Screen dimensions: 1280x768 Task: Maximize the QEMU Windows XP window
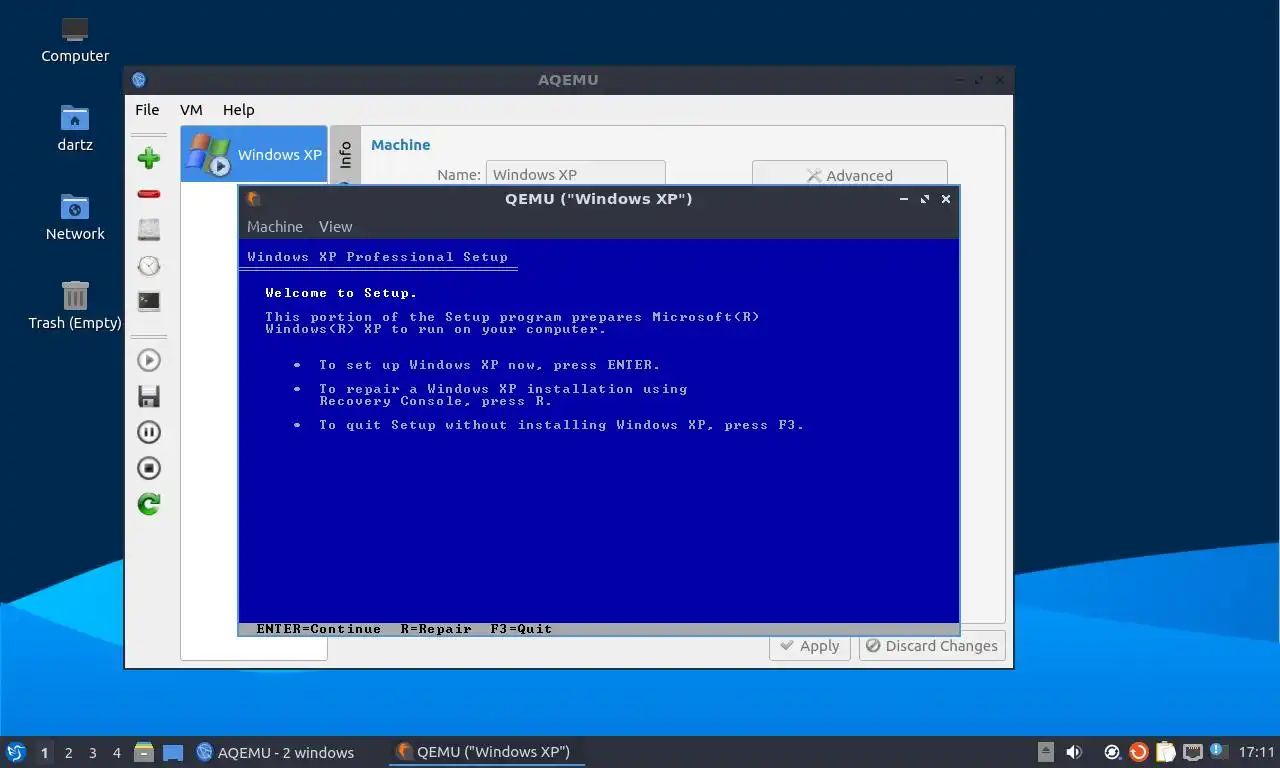pos(925,199)
